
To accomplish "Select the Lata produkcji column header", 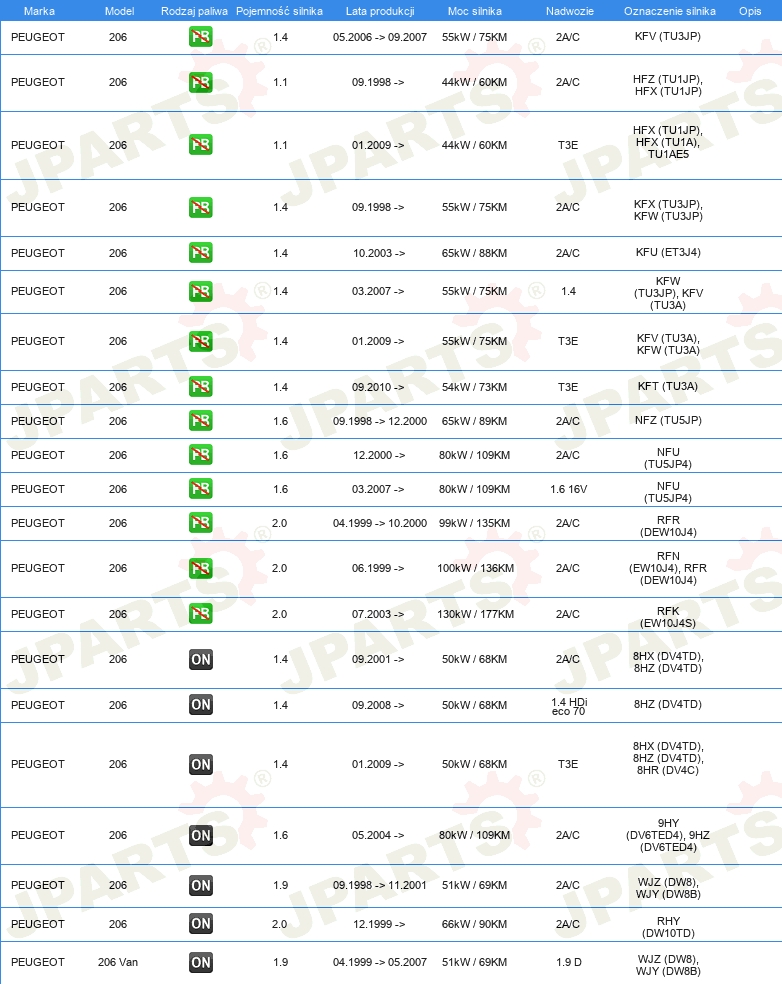I will point(380,11).
